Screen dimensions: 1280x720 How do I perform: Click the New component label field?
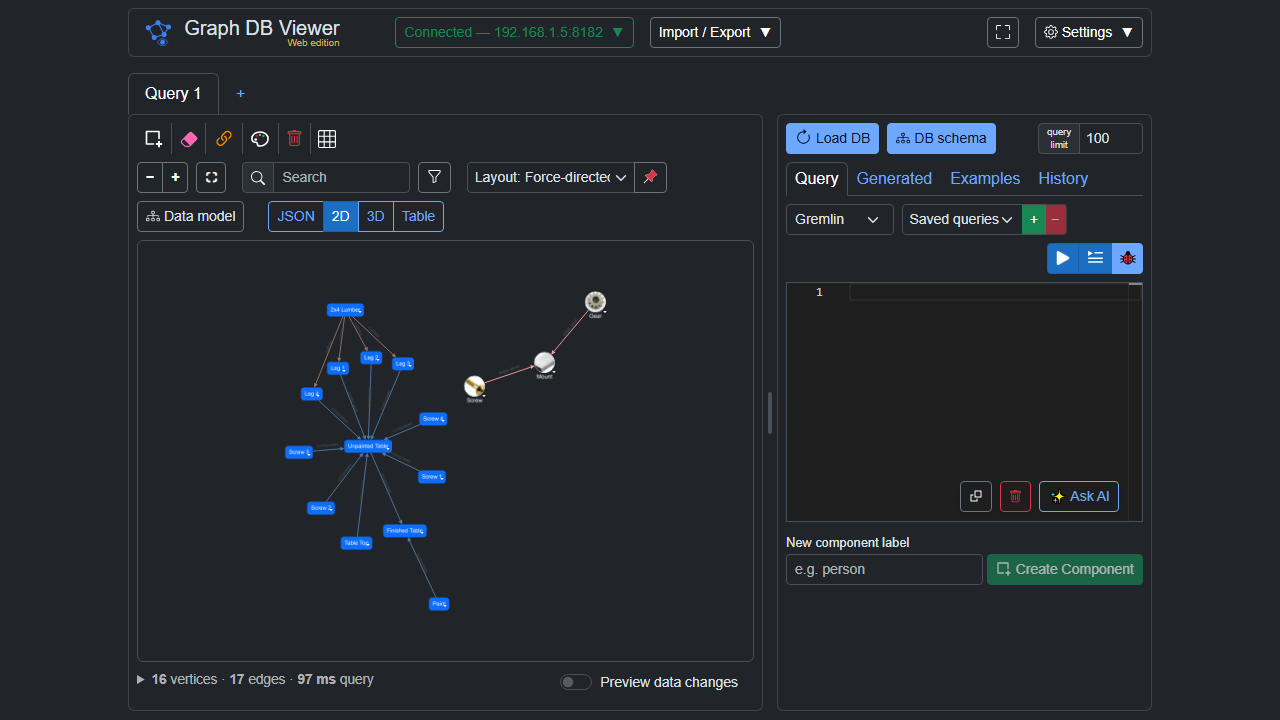(884, 569)
